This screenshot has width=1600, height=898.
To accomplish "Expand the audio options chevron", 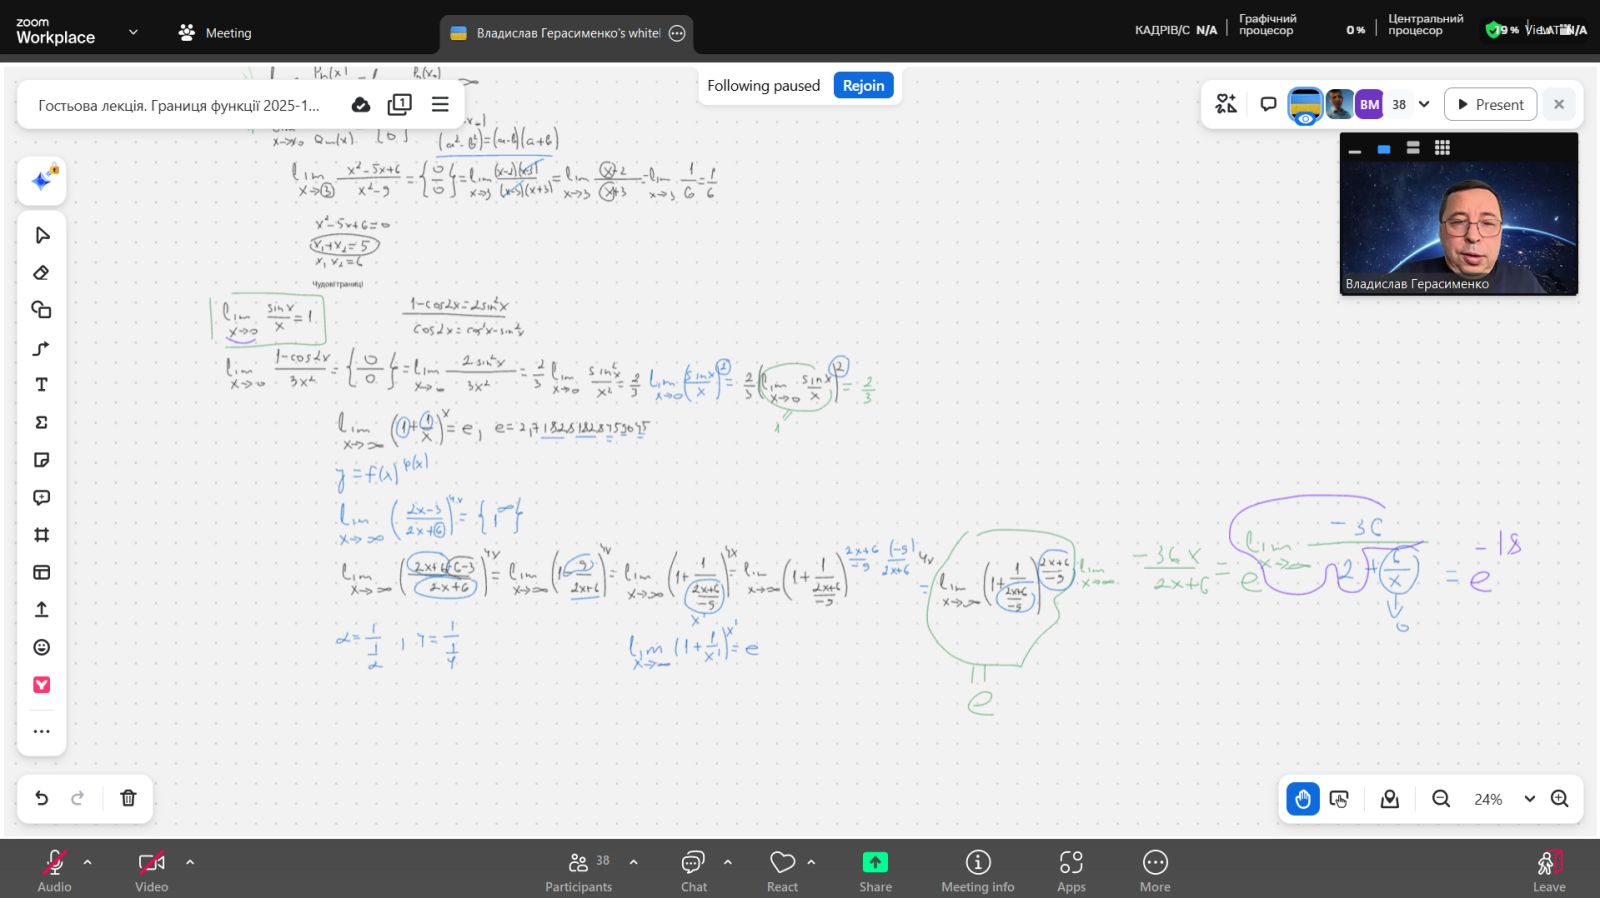I will [87, 861].
